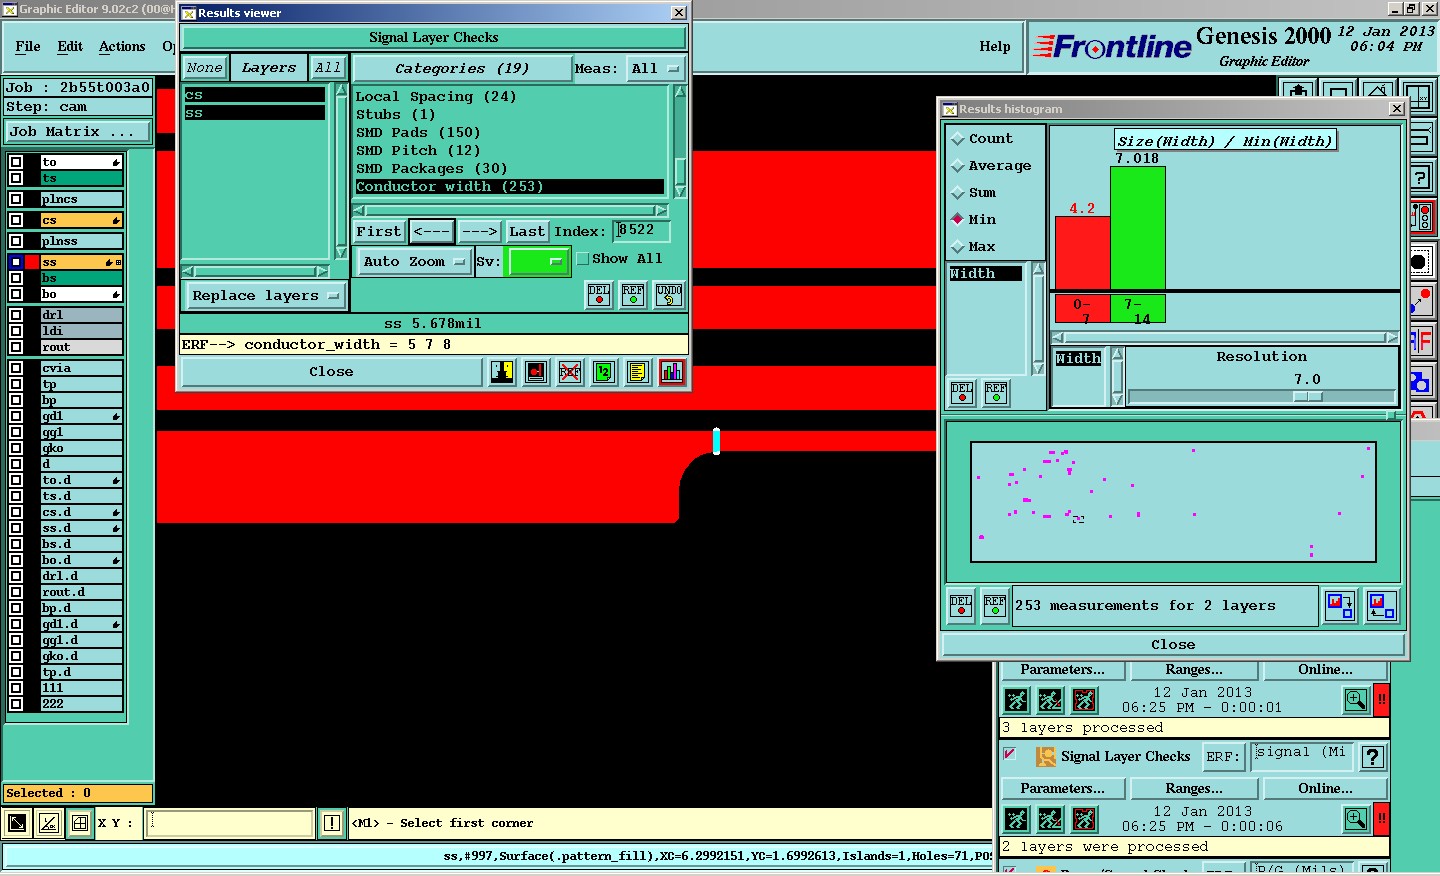The height and width of the screenshot is (876, 1440).
Task: Click the Index input field showing 8522
Action: coord(641,231)
